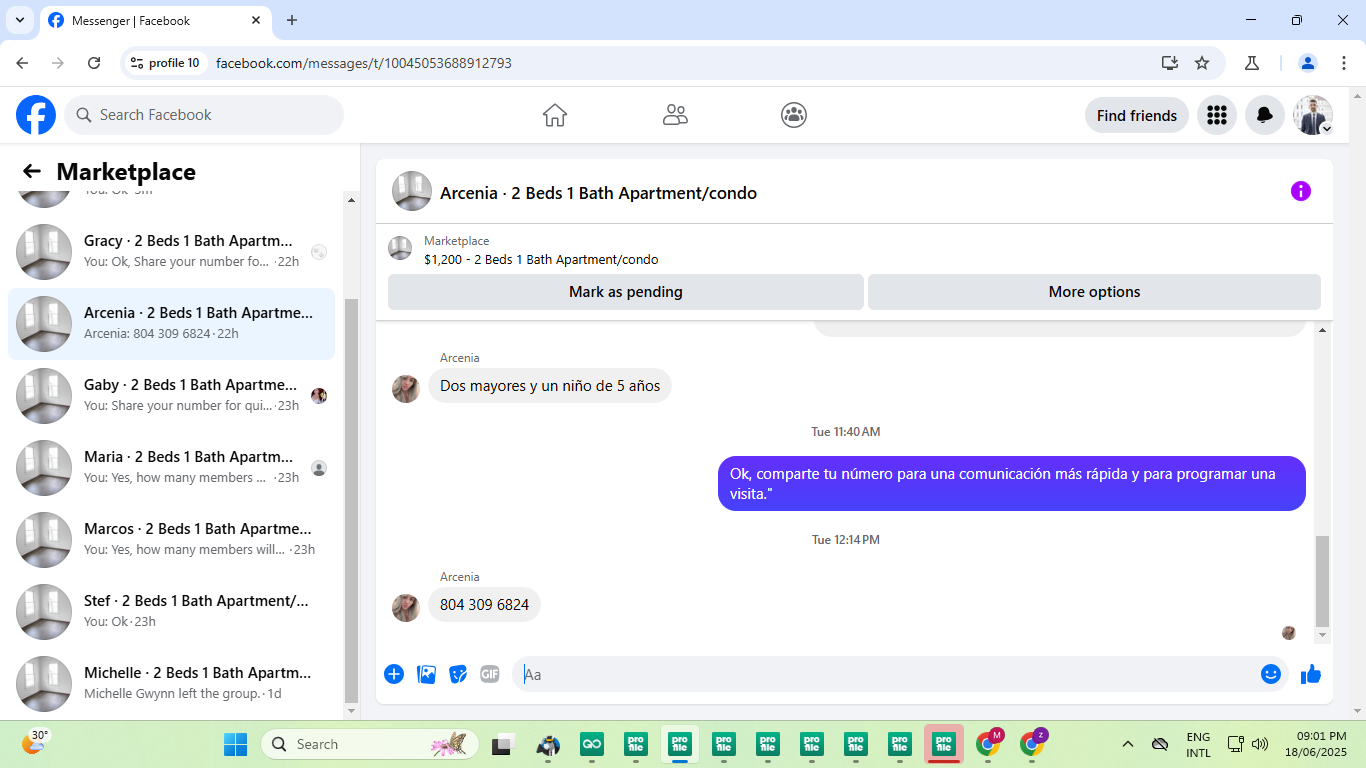Open the Facebook logo home link
1366x768 pixels.
[36, 115]
